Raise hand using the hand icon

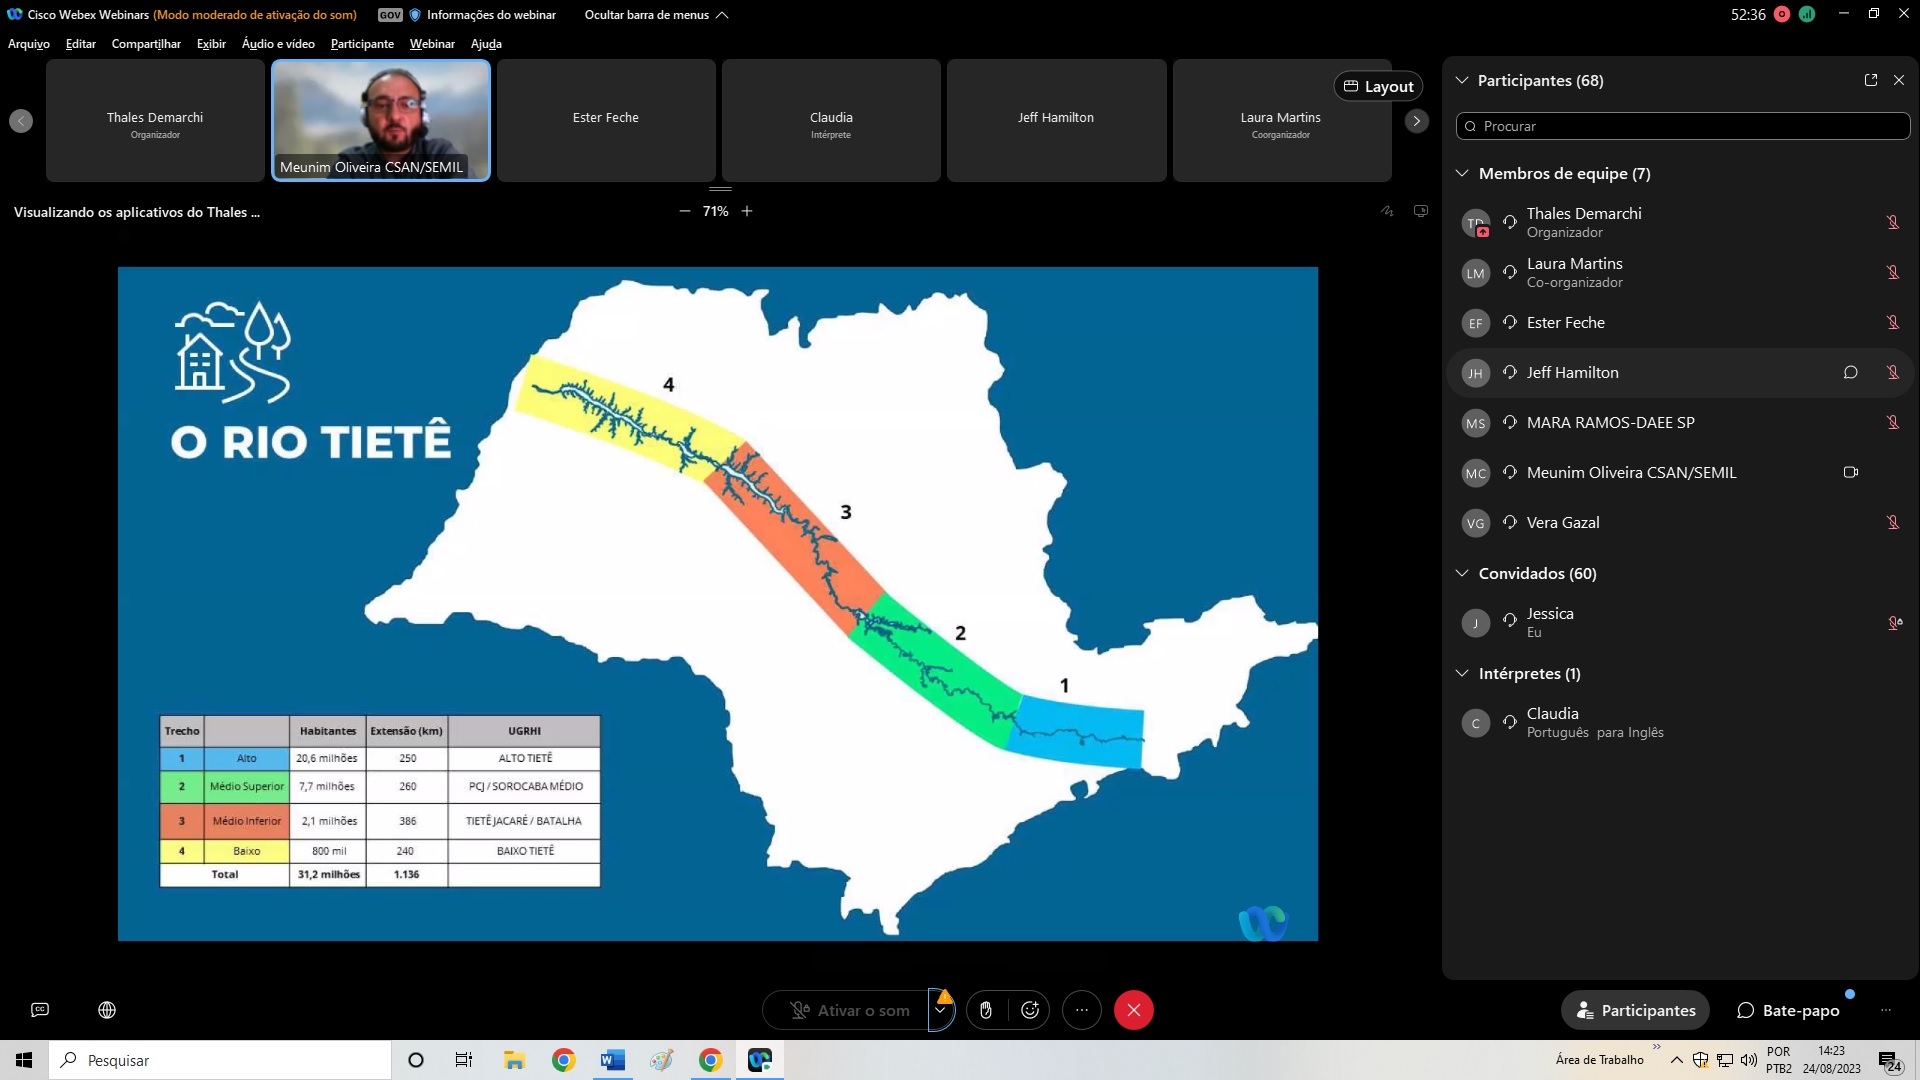coord(985,1010)
